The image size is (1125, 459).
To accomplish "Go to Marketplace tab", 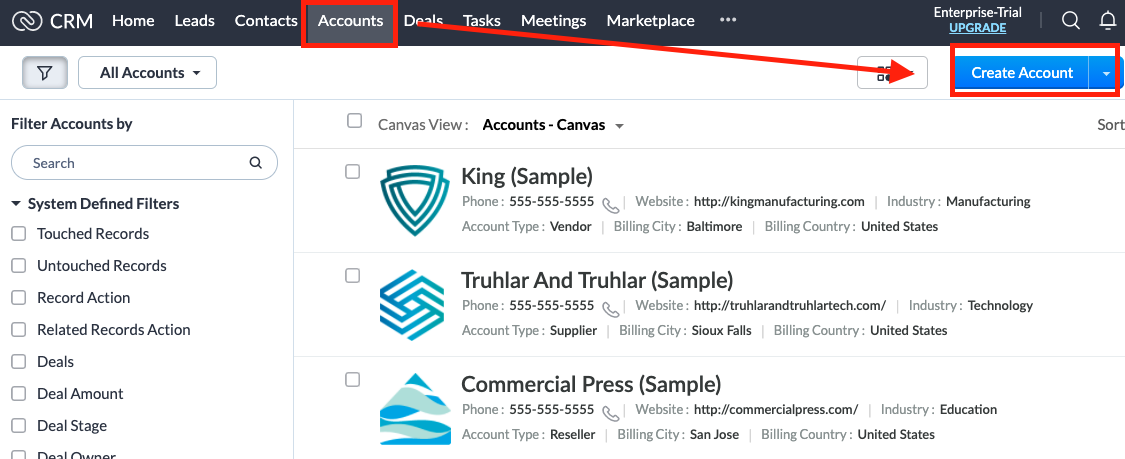I will pyautogui.click(x=651, y=21).
